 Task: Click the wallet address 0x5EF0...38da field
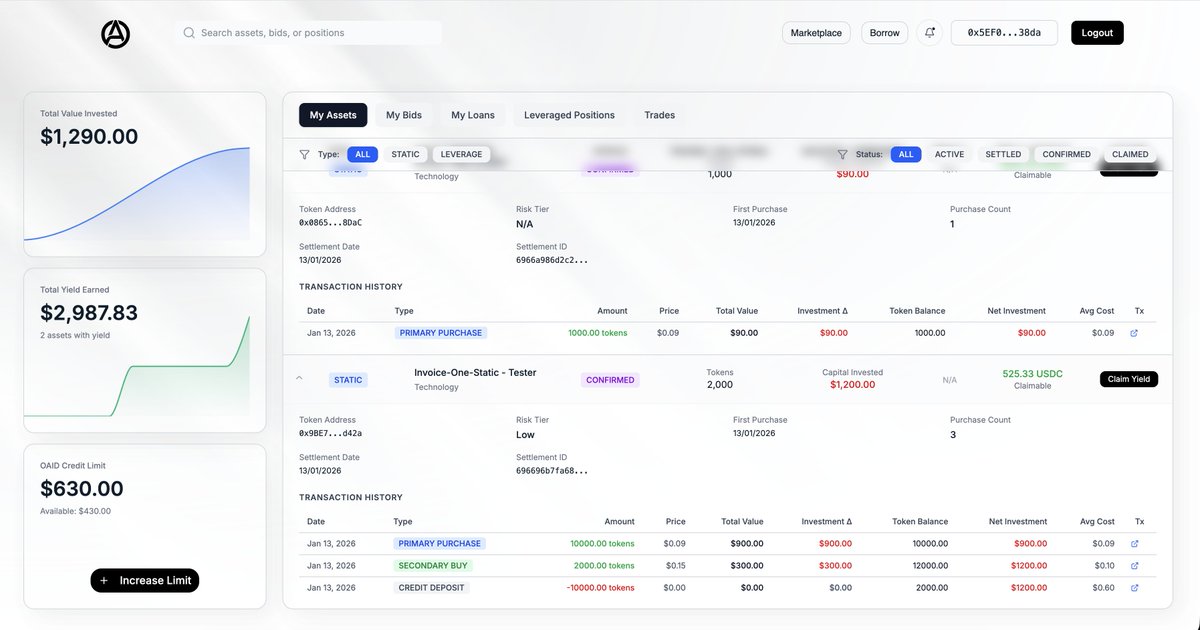point(1004,32)
